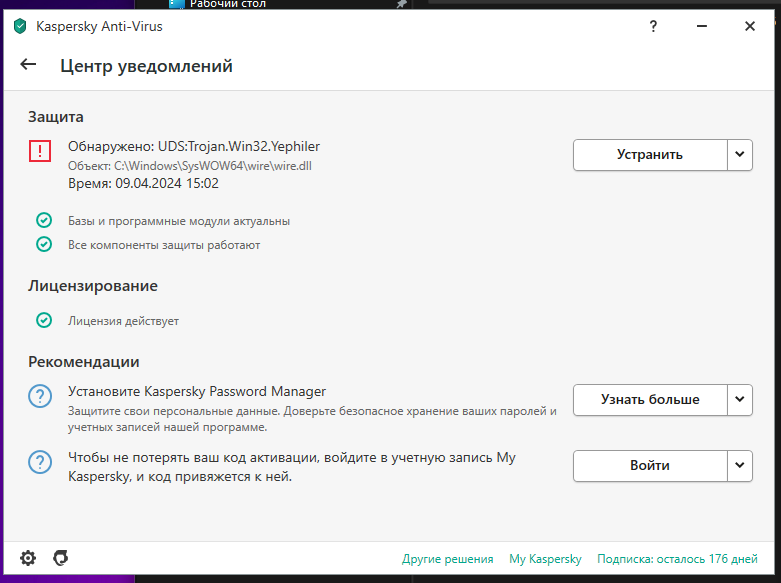Image resolution: width=781 pixels, height=583 pixels.
Task: Click the Защитите свои персональные данные description
Action: (x=312, y=419)
